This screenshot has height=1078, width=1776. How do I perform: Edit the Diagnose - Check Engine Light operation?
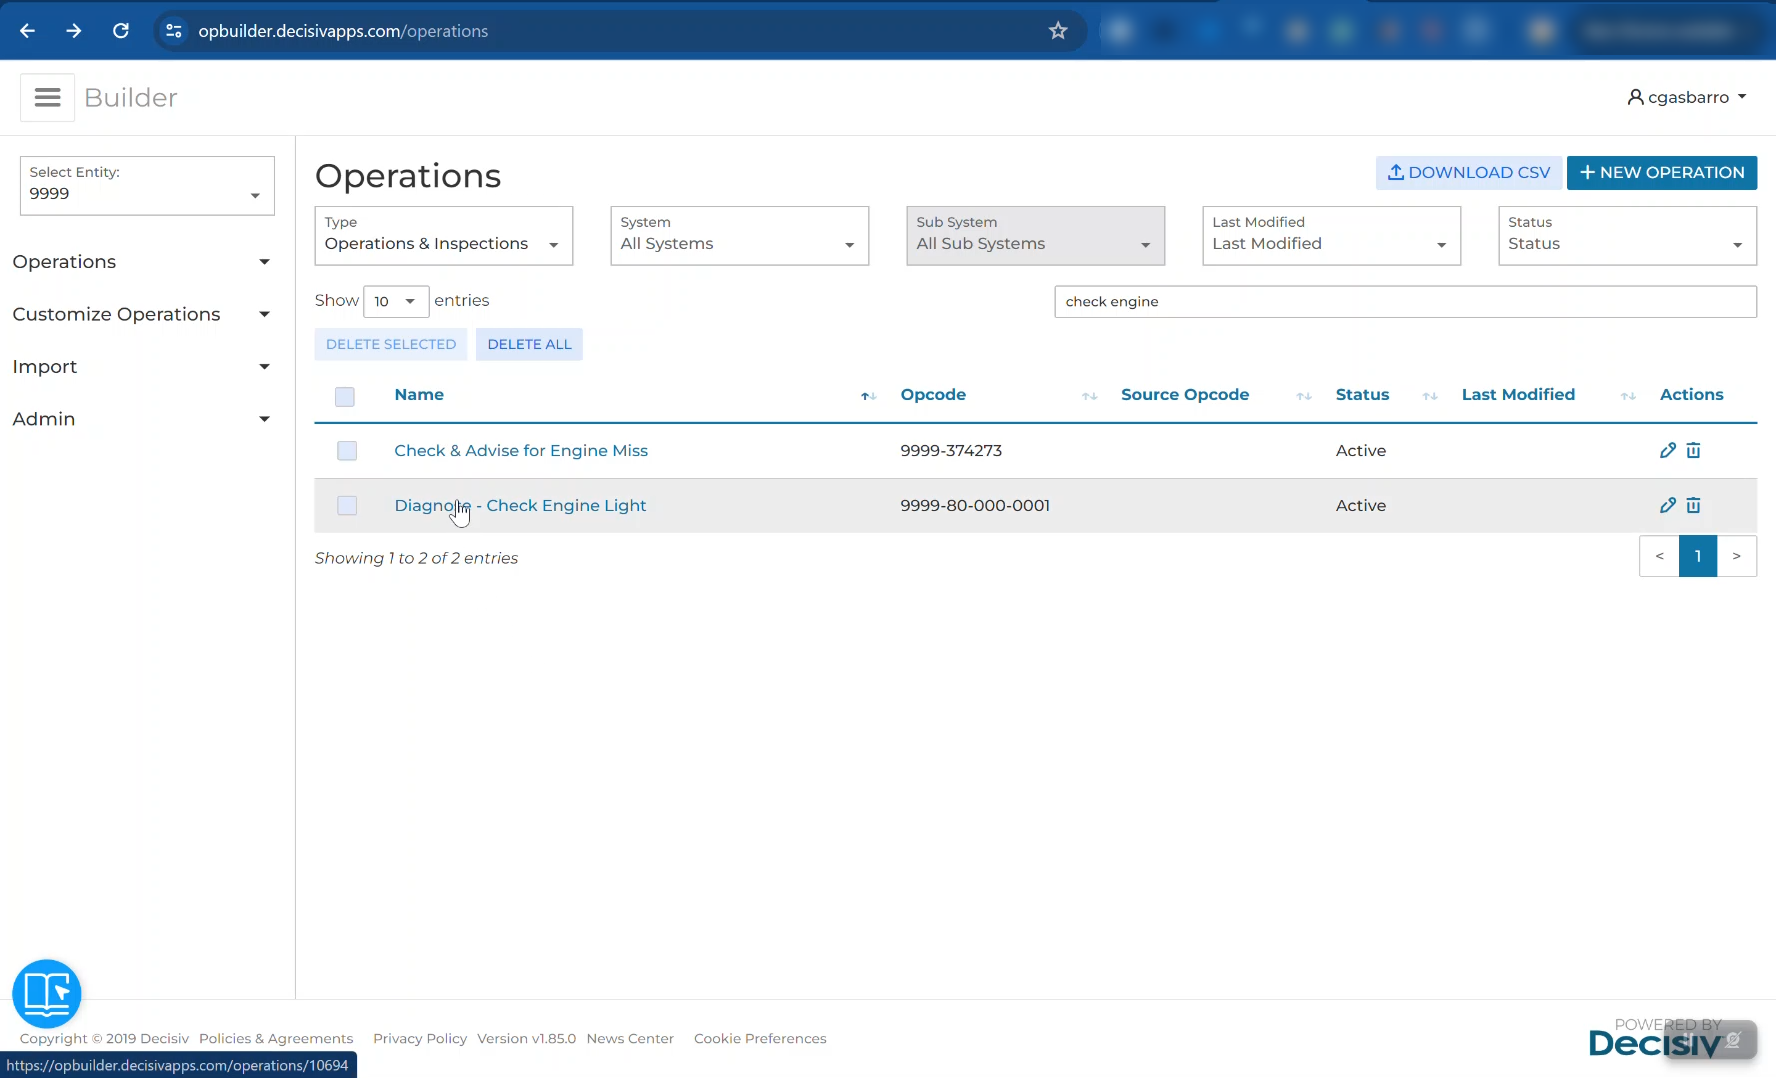coord(1668,505)
